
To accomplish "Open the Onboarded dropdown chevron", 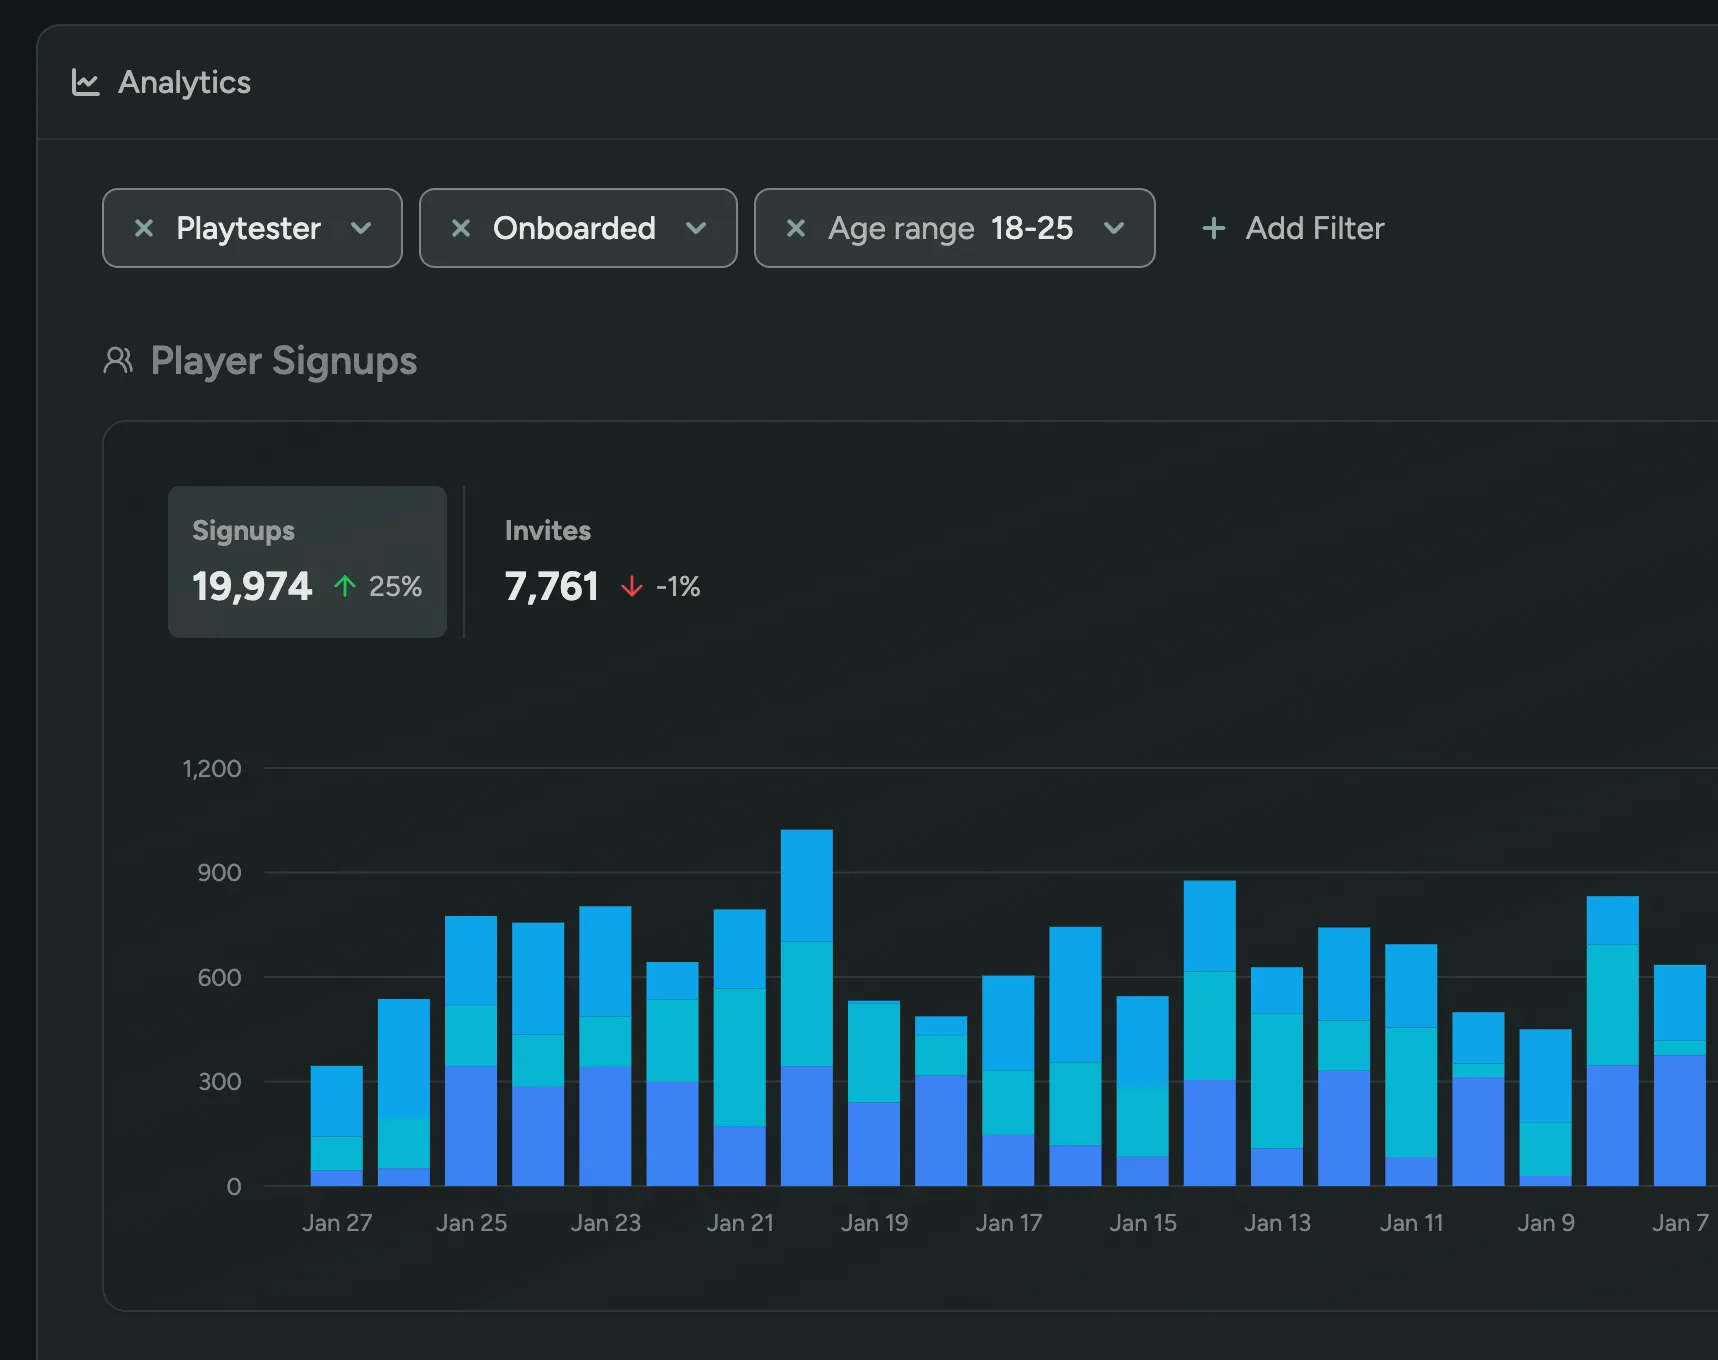I will pos(697,228).
